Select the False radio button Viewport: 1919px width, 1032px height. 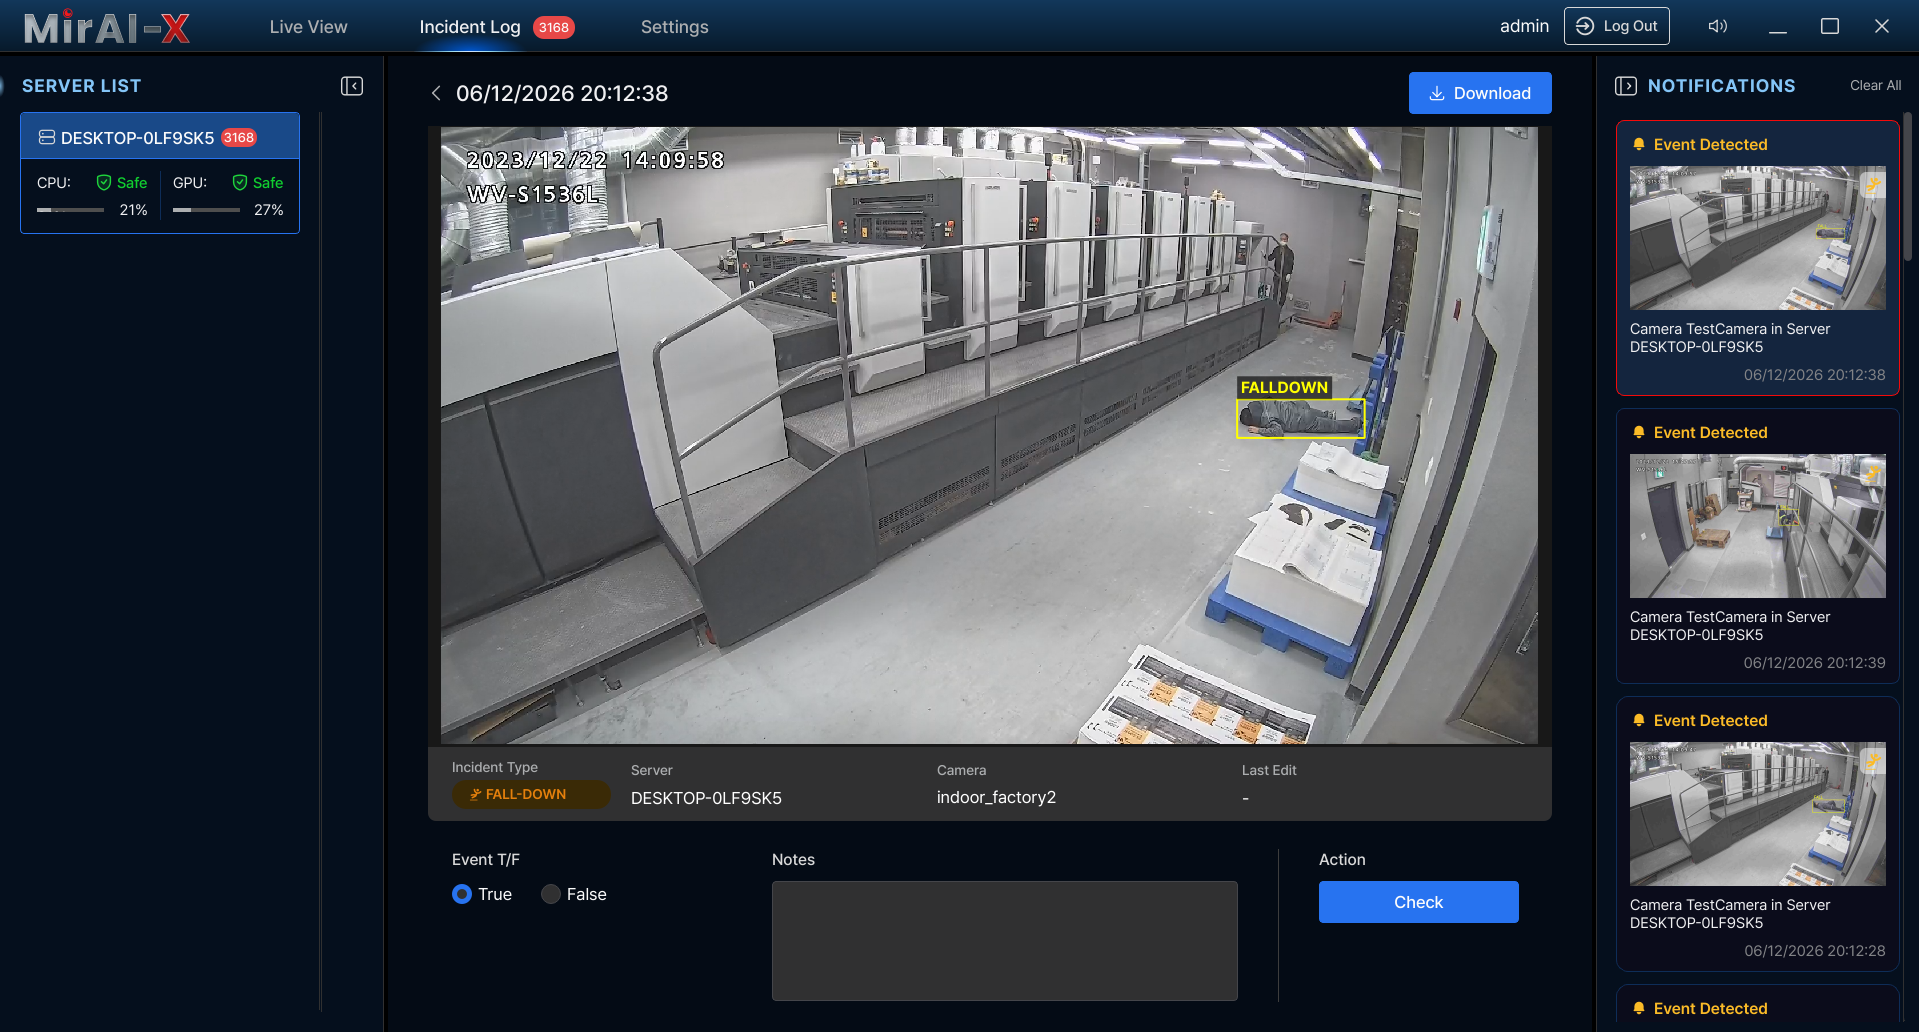click(x=551, y=894)
